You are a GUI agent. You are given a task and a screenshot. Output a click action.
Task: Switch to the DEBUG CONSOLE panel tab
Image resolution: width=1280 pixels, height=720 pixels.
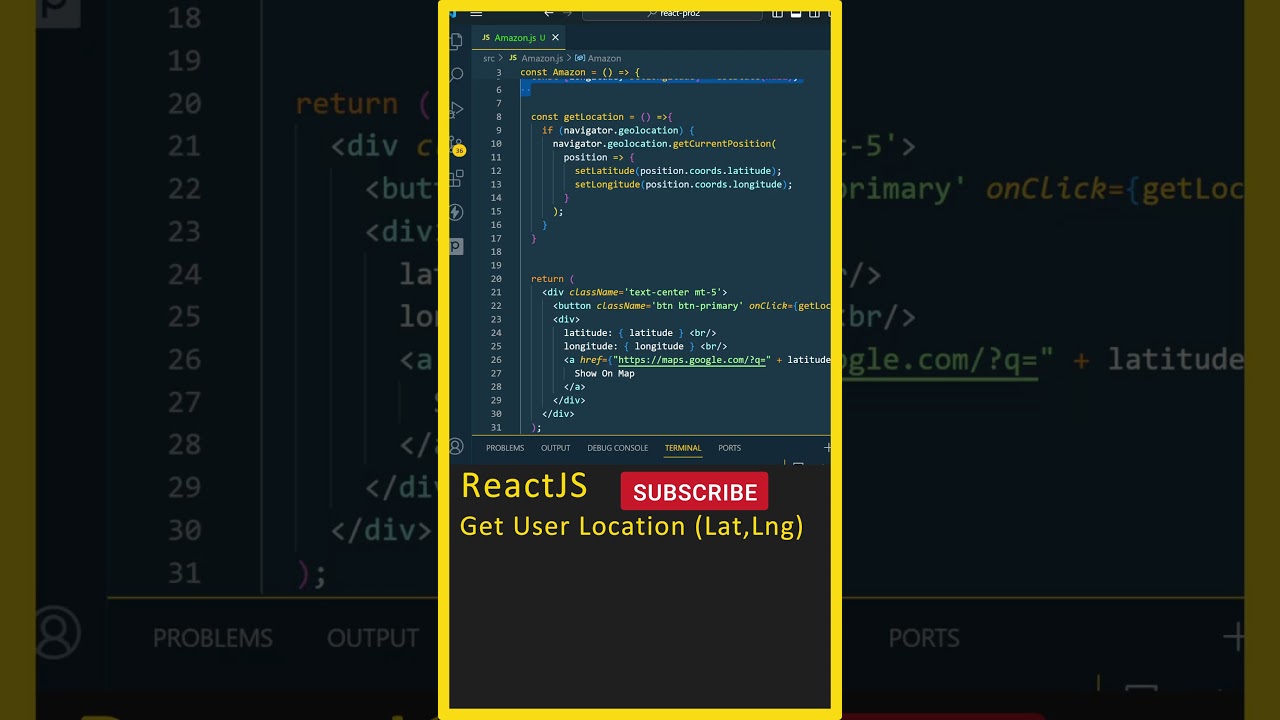pyautogui.click(x=617, y=448)
